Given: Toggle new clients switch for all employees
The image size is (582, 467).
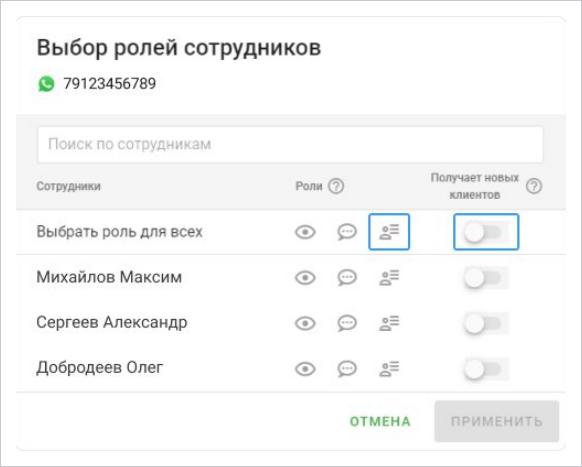Looking at the screenshot, I should (x=486, y=232).
